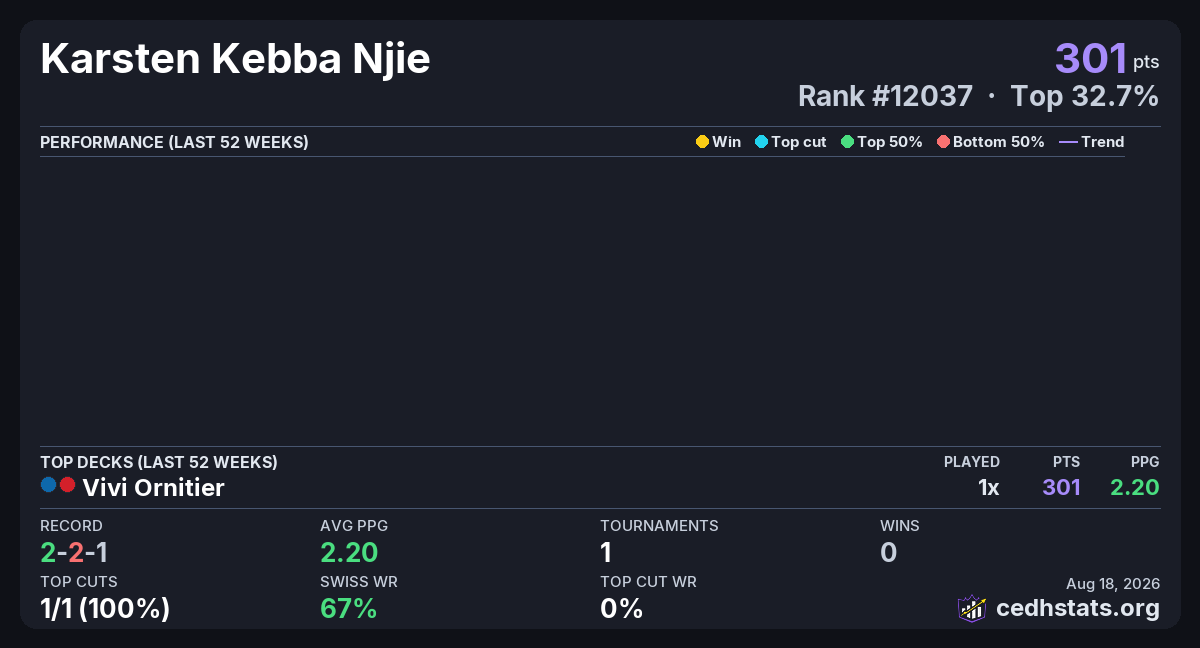The height and width of the screenshot is (648, 1200).
Task: Click the cyan Top cut legend dot
Action: (x=761, y=142)
